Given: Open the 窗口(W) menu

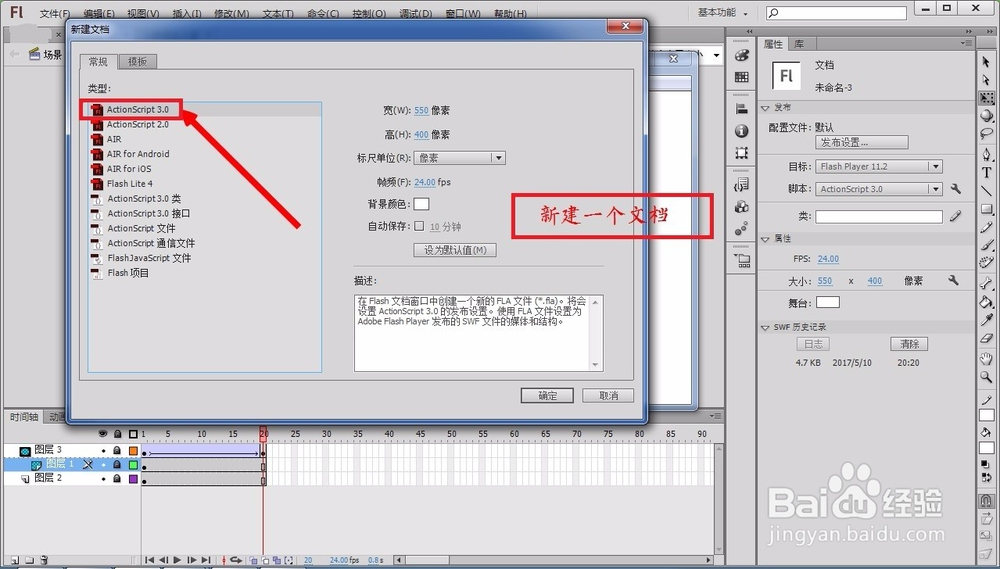Looking at the screenshot, I should click(x=463, y=13).
